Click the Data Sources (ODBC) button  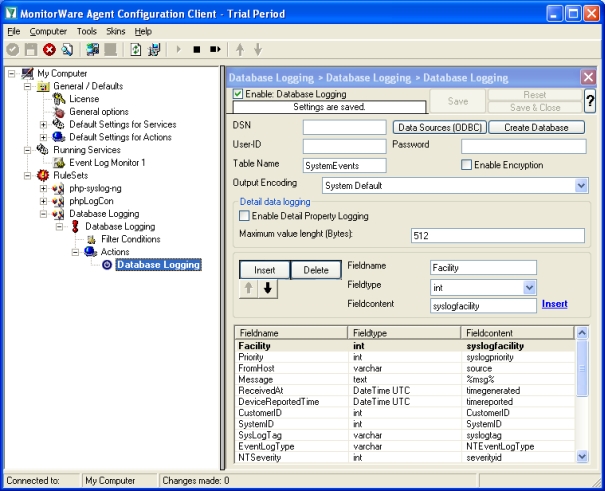click(440, 127)
